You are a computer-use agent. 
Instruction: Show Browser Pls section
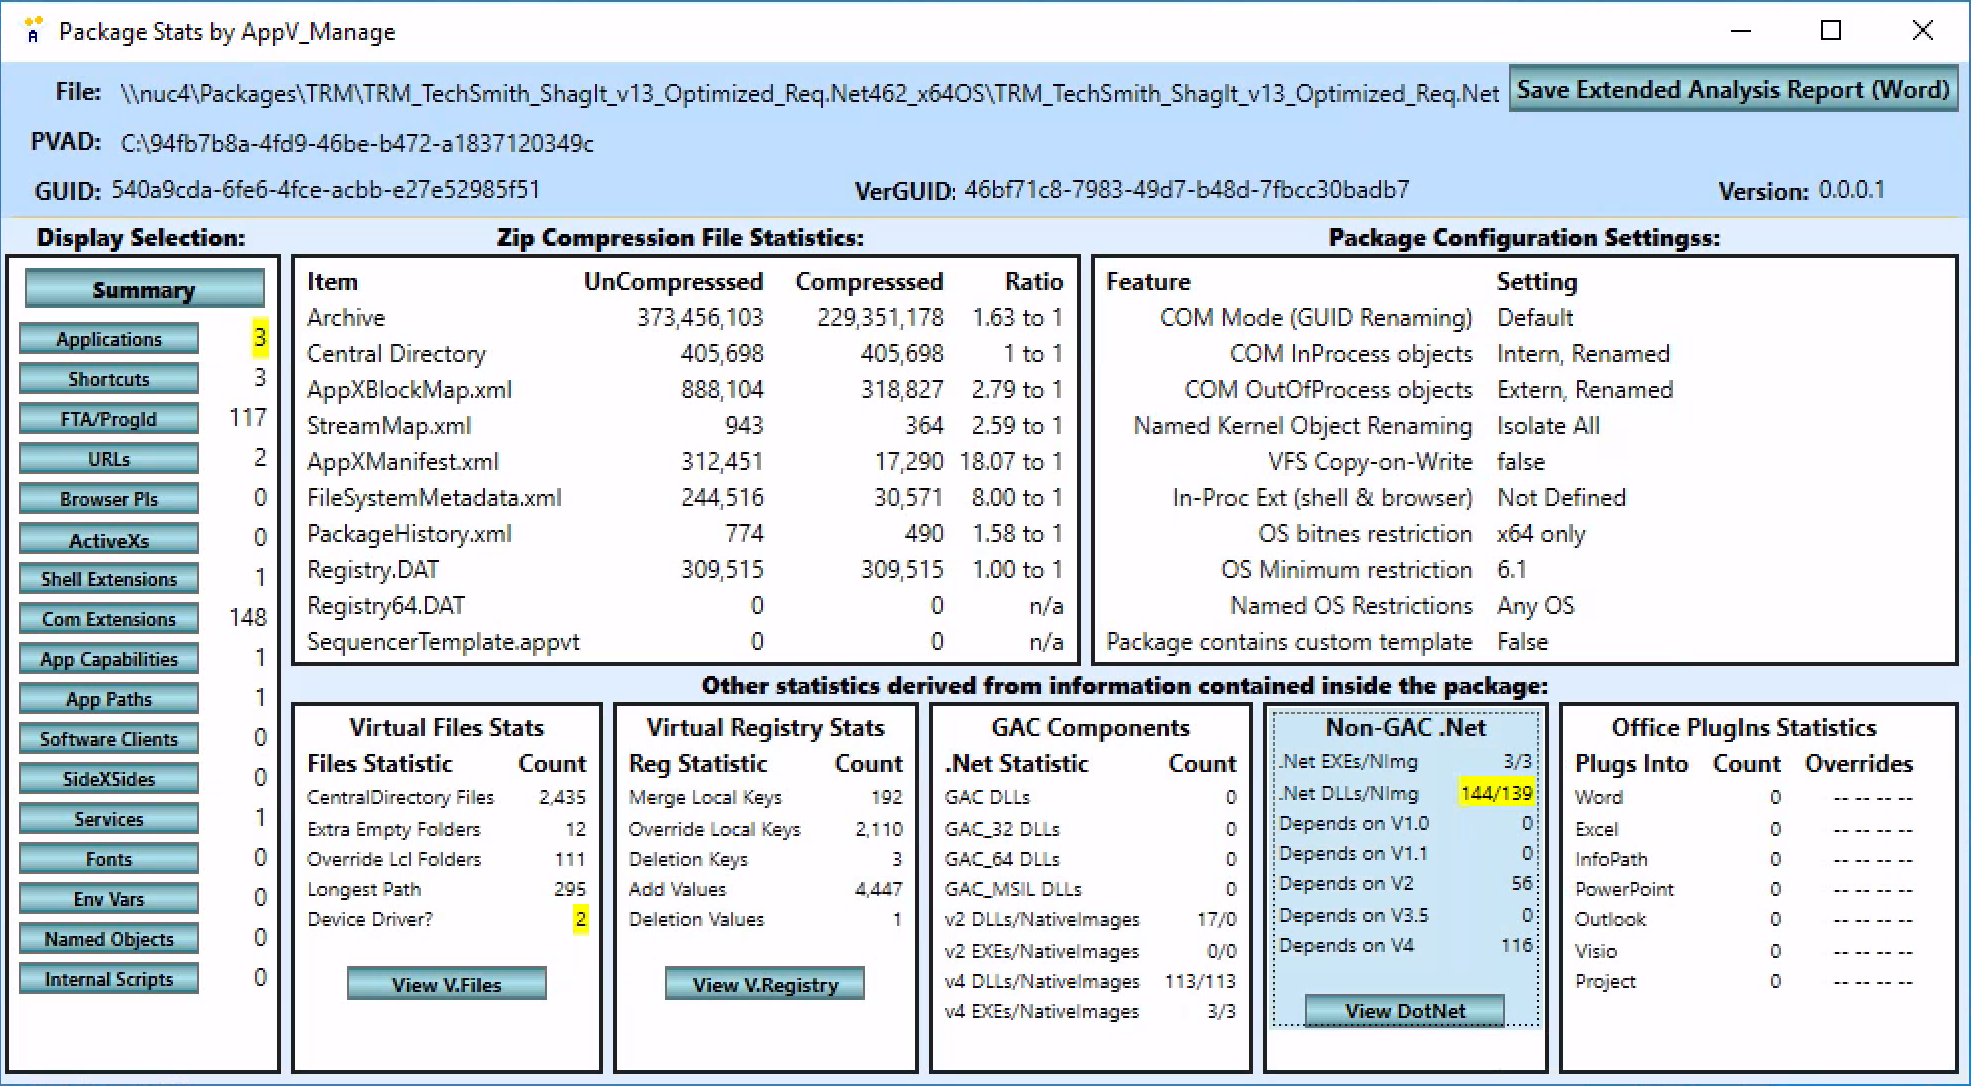(x=109, y=499)
